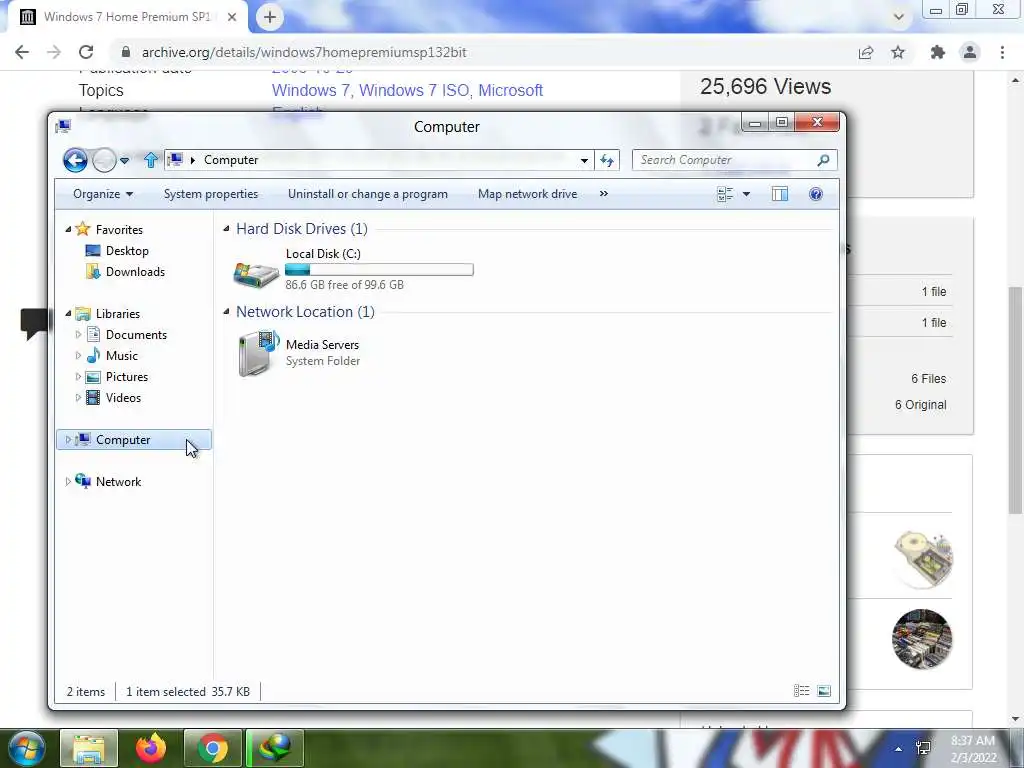Collapse the Libraries tree group
The width and height of the screenshot is (1024, 768).
click(x=68, y=313)
